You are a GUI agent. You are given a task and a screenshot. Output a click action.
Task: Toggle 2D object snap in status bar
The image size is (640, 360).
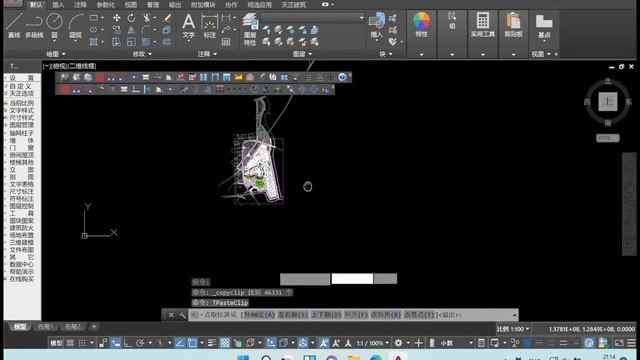click(192, 343)
